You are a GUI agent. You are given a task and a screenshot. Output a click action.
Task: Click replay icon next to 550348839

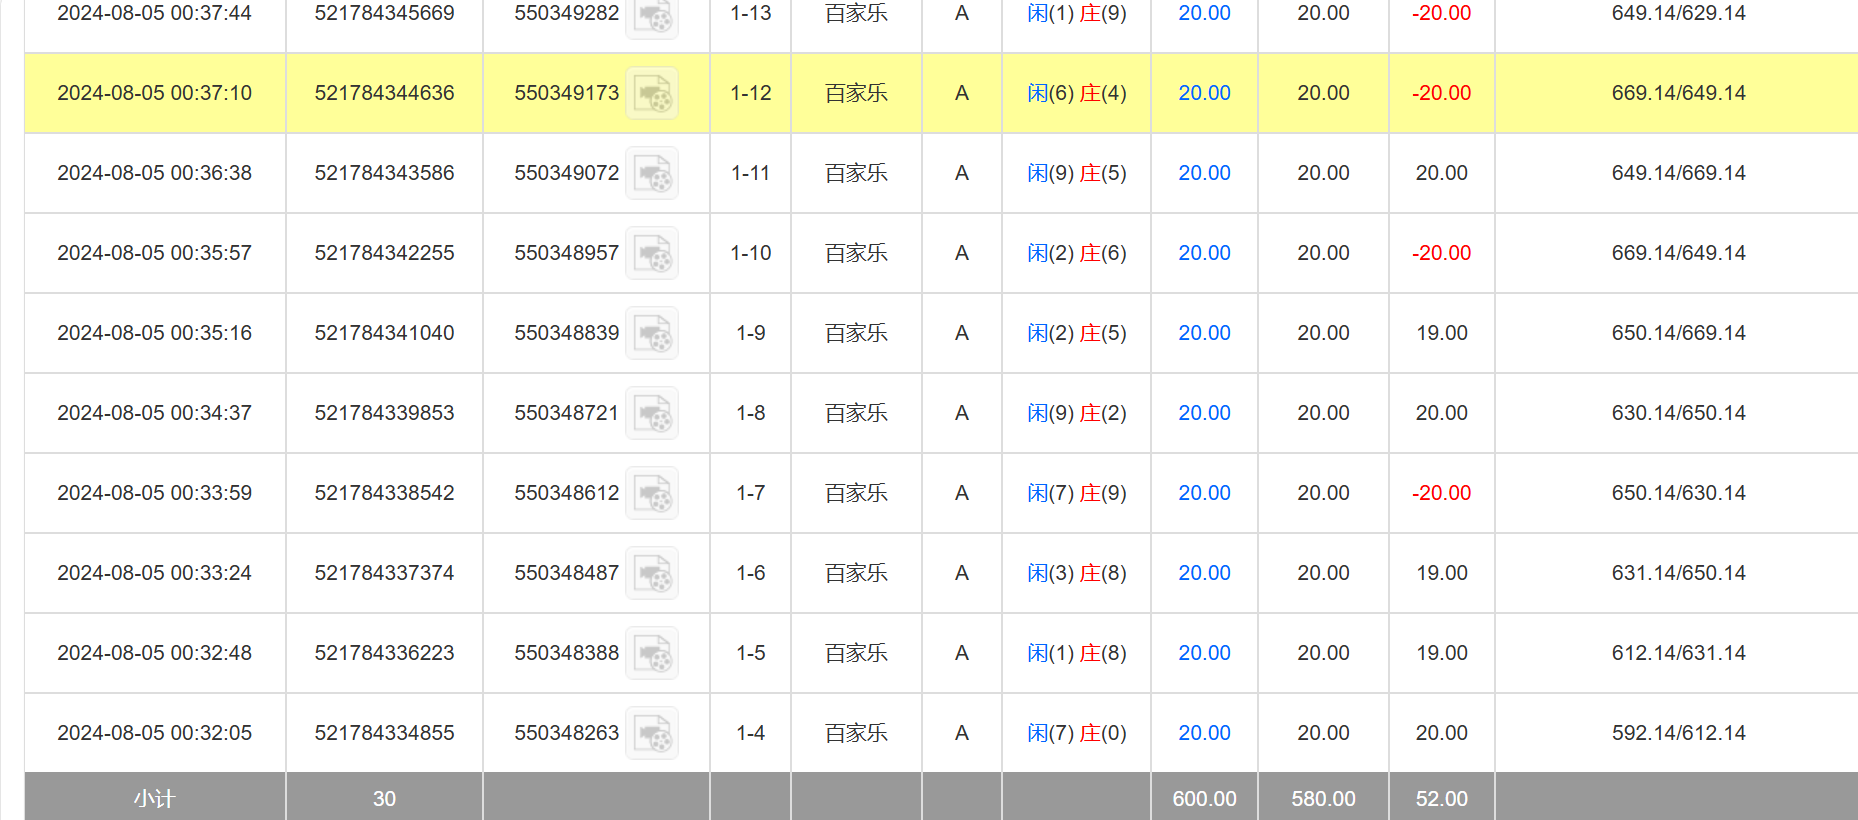tap(652, 333)
